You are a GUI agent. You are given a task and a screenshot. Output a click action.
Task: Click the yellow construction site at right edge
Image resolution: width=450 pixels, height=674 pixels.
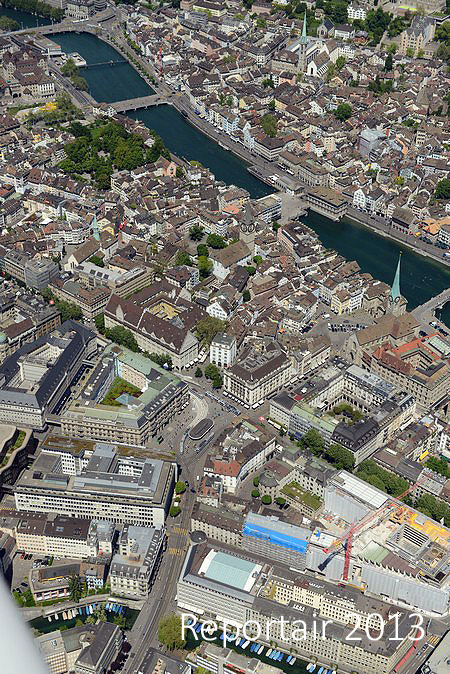click(422, 525)
